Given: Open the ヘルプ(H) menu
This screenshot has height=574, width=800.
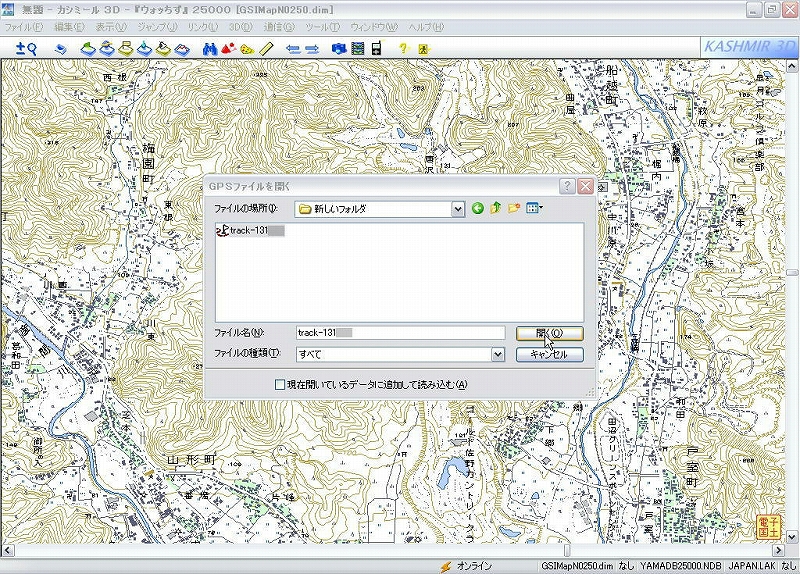Looking at the screenshot, I should tap(426, 27).
